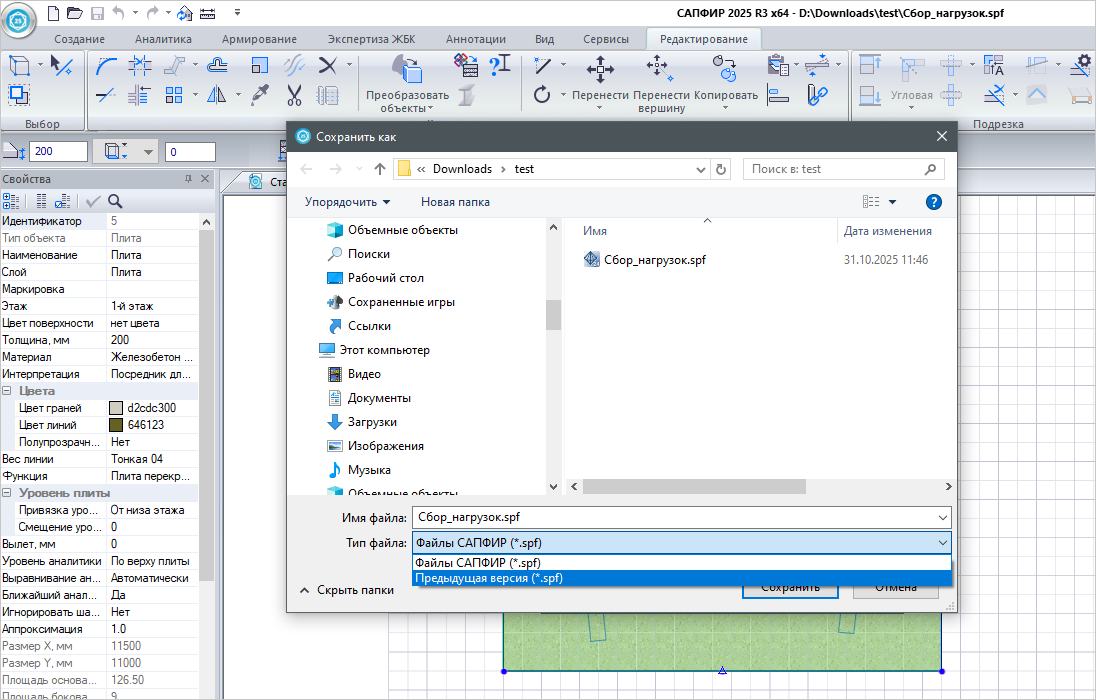Image resolution: width=1096 pixels, height=700 pixels.
Task: Click the Имя файла text field
Action: pos(675,517)
